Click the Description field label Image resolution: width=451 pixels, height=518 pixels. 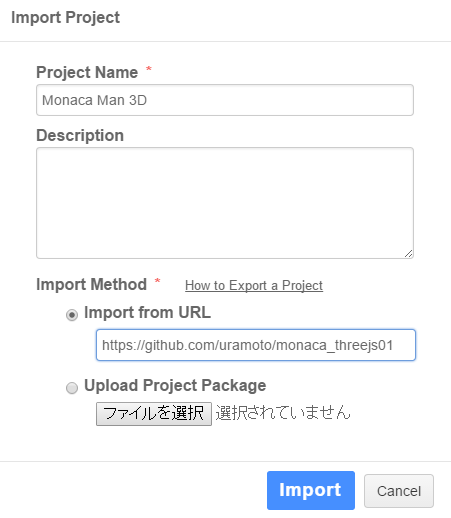(80, 135)
